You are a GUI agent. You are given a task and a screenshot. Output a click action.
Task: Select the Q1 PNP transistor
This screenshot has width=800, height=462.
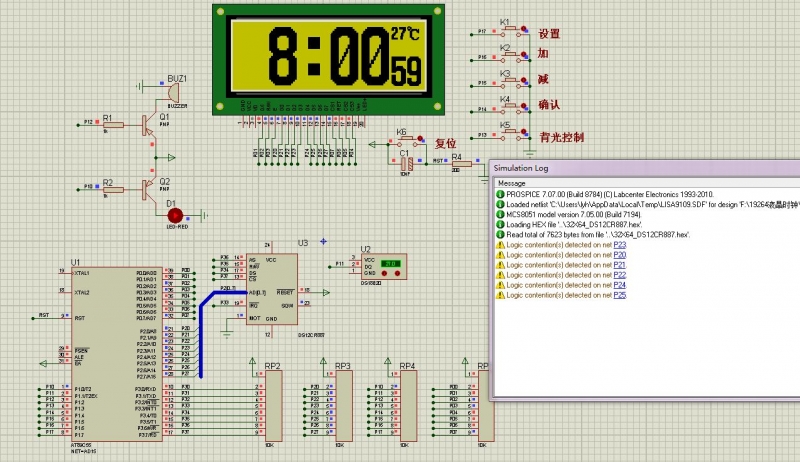click(149, 125)
